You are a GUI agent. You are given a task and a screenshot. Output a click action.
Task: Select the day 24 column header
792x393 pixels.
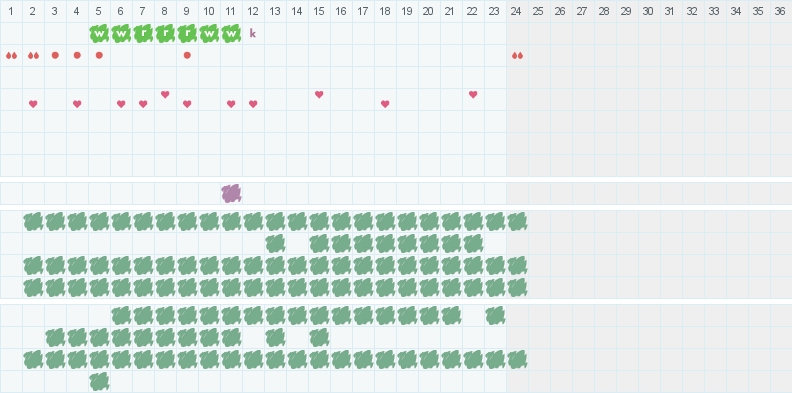pos(516,12)
